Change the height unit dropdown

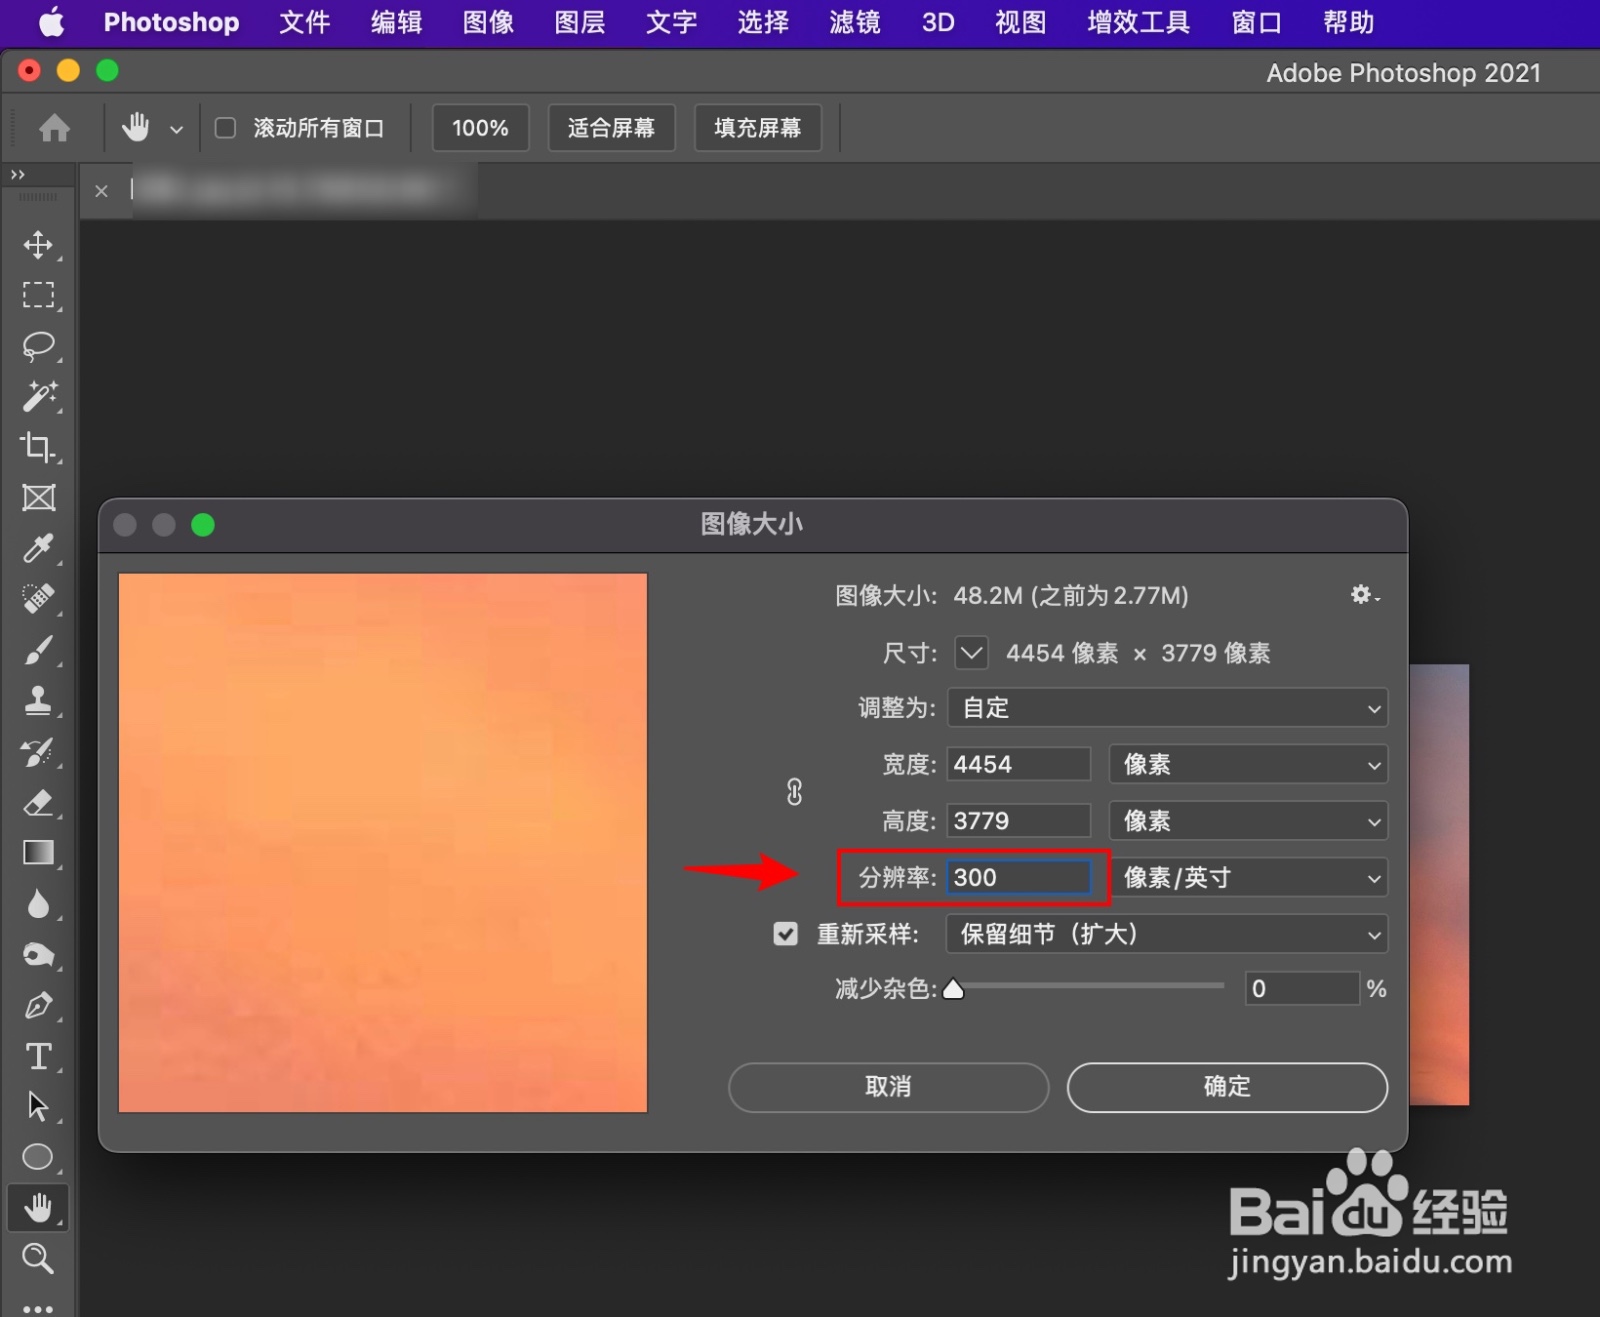pyautogui.click(x=1248, y=821)
